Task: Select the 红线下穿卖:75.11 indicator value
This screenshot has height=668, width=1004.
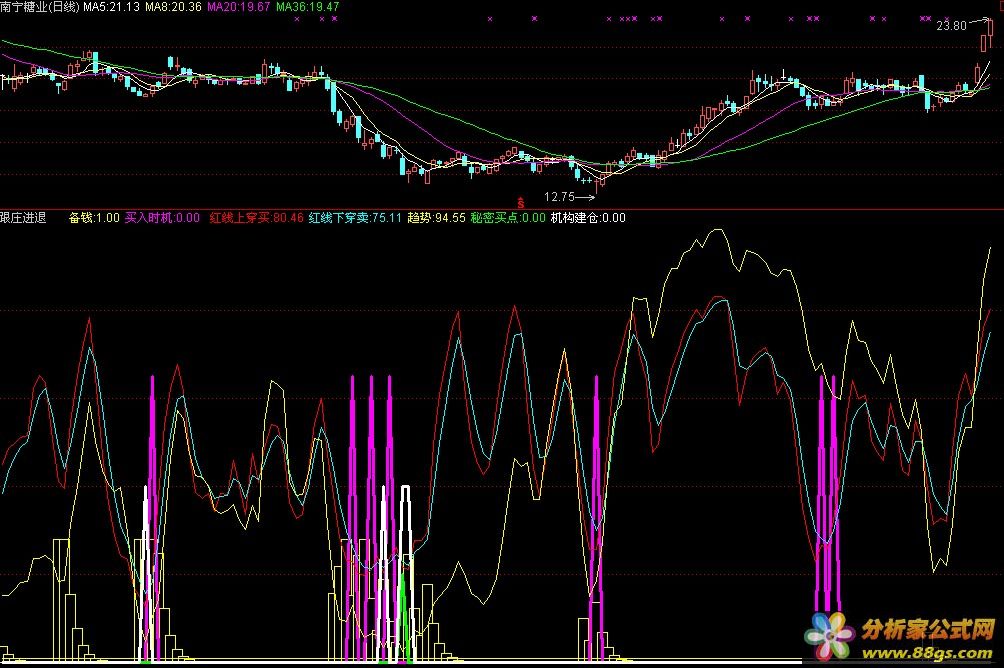Action: (x=355, y=218)
